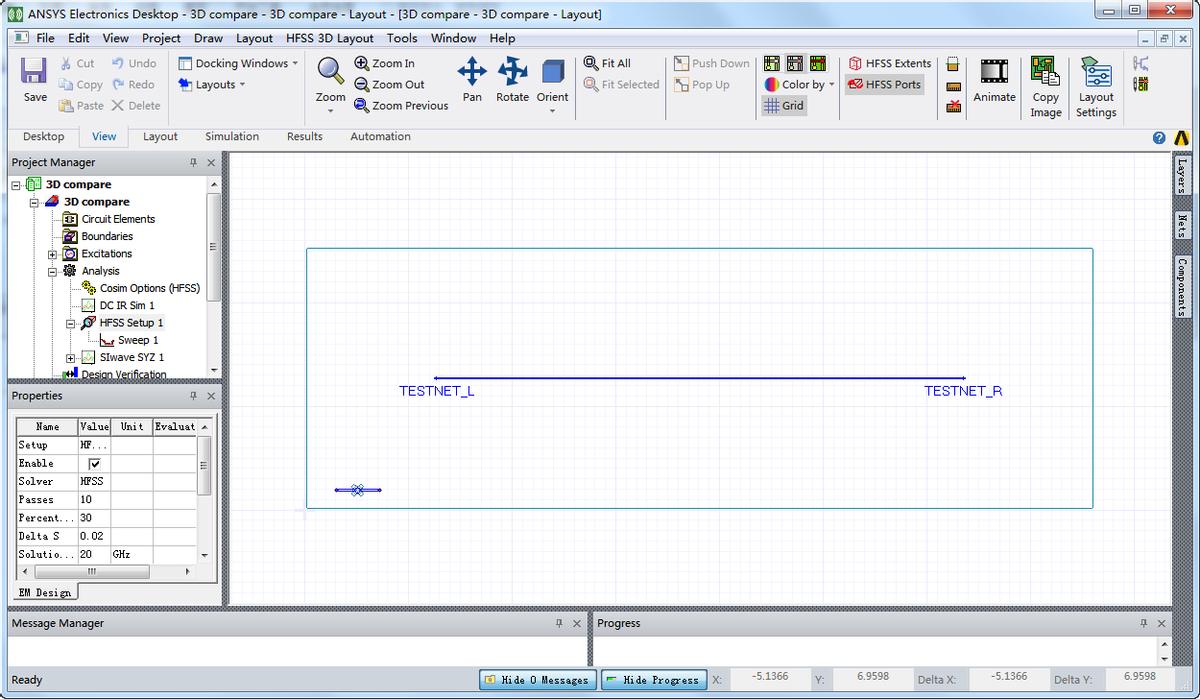
Task: Open the HFSS 3D Layout menu
Action: click(x=329, y=38)
